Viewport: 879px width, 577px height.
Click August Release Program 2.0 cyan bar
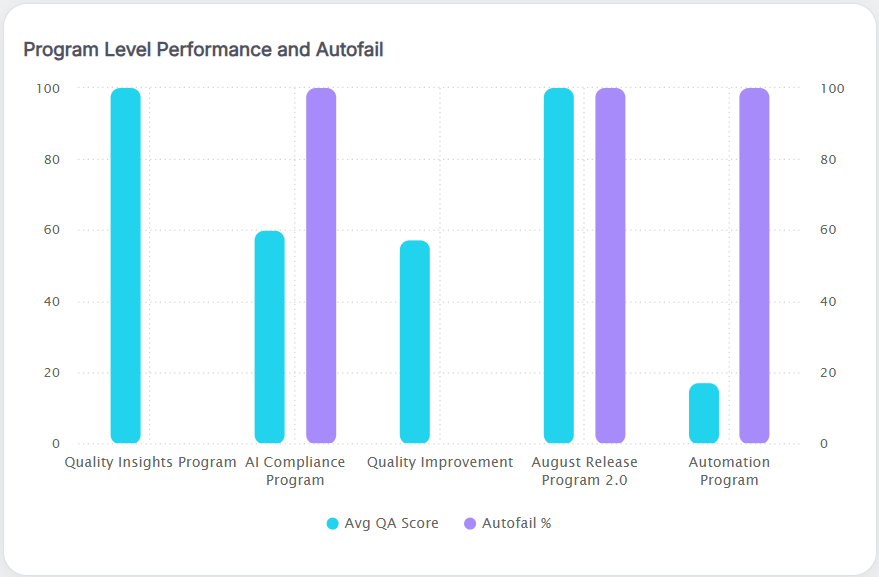[x=559, y=265]
